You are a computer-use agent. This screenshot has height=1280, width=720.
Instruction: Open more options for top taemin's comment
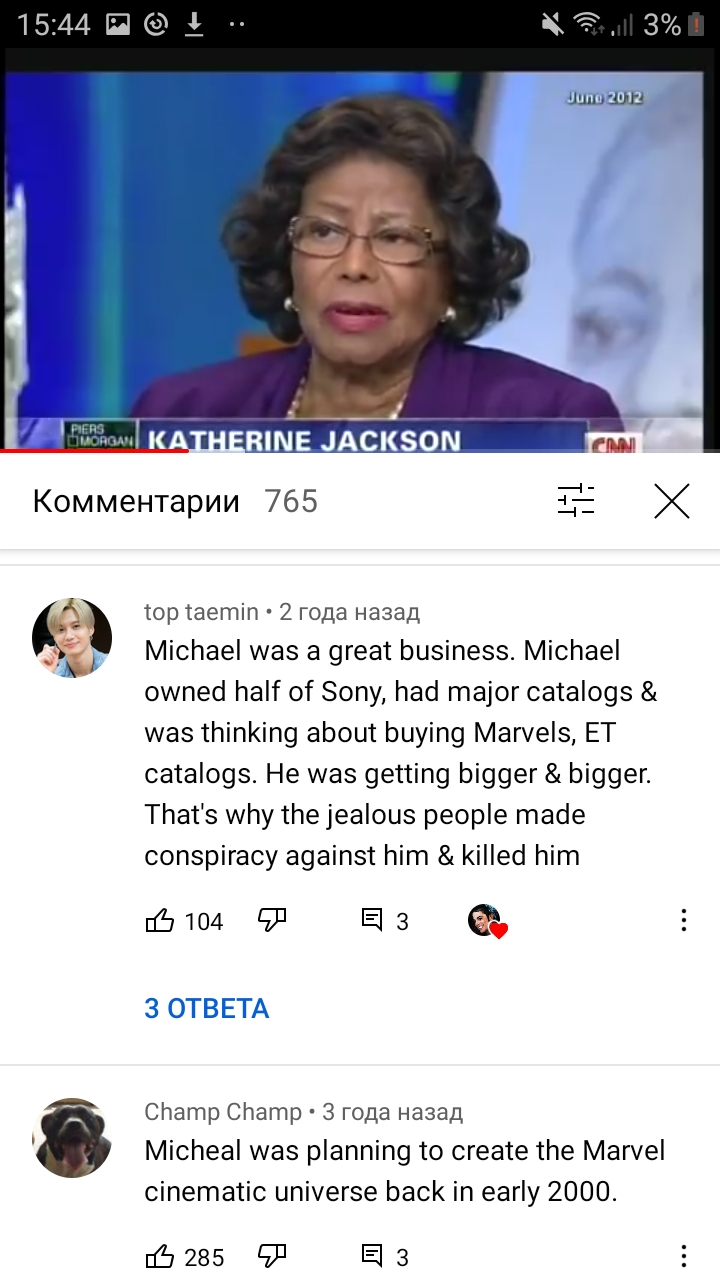pos(684,921)
